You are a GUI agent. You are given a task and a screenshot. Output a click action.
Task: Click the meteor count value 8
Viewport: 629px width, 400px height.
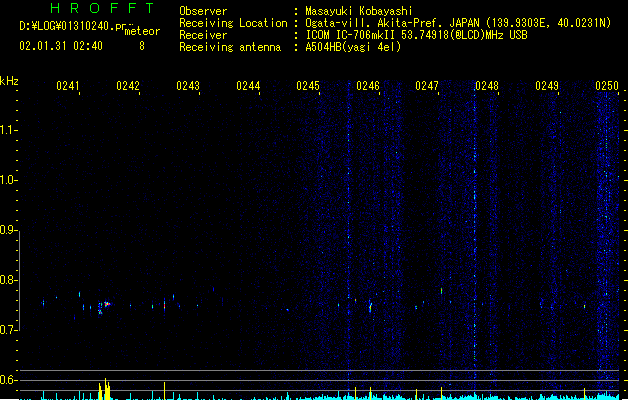pyautogui.click(x=142, y=46)
